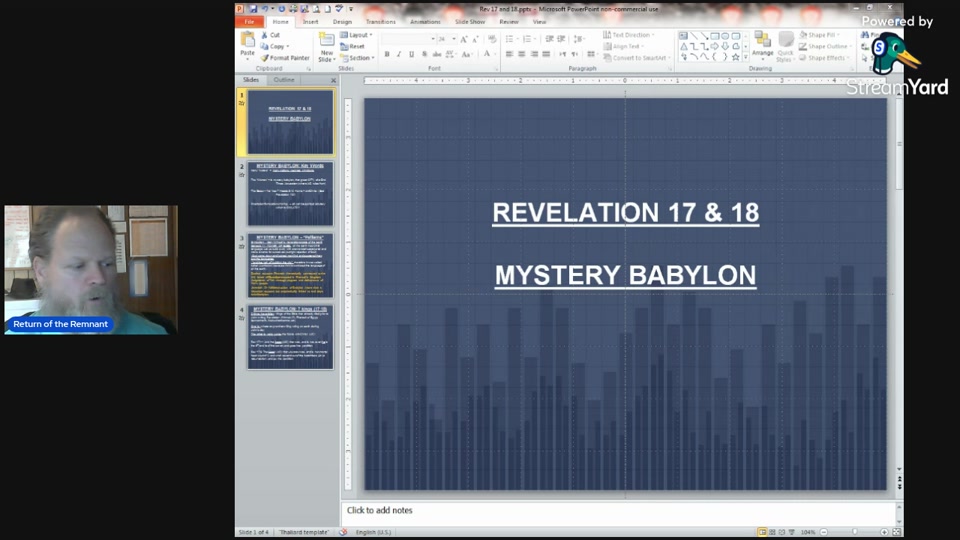
Task: Toggle Bold text formatting
Action: pyautogui.click(x=385, y=54)
